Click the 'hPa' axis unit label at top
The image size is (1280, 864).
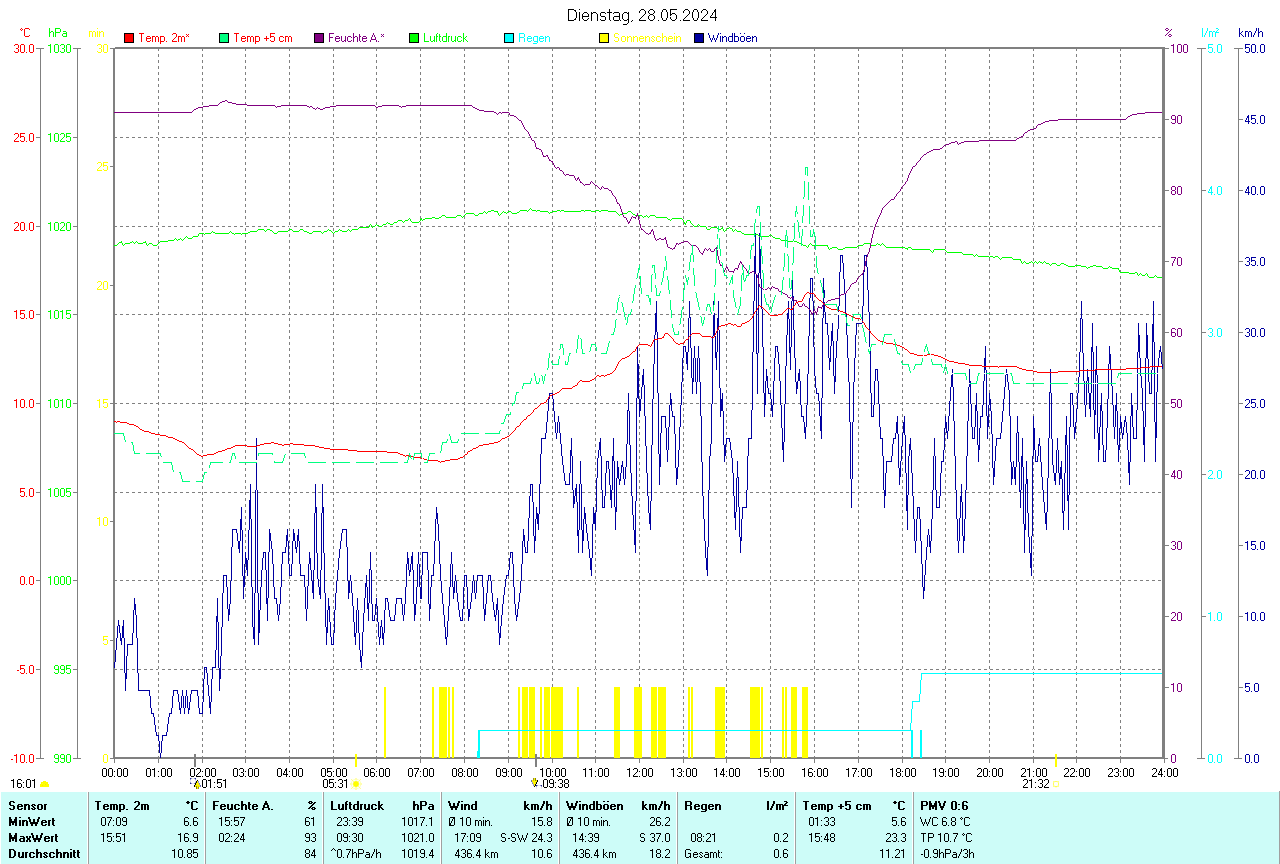57,33
